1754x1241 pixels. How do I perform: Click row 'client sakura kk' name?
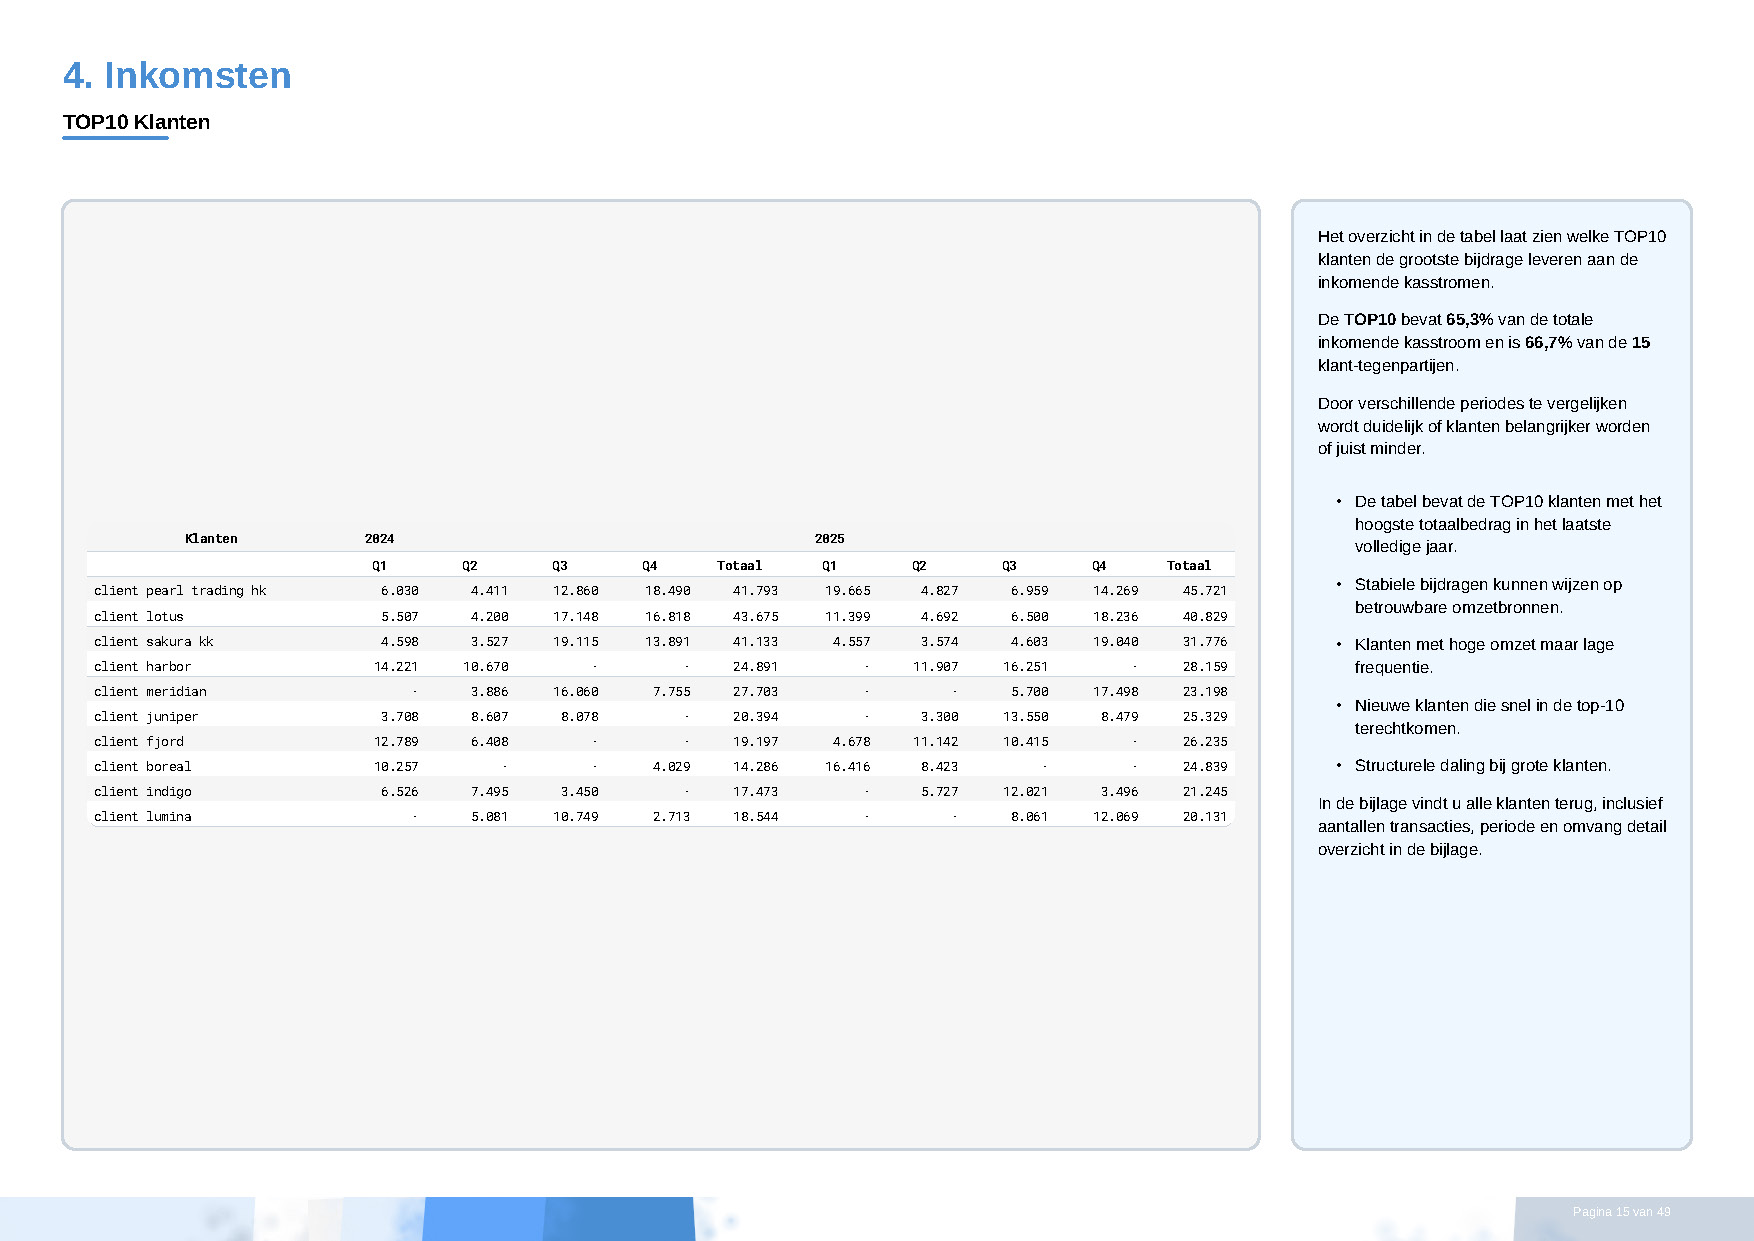[x=154, y=641]
